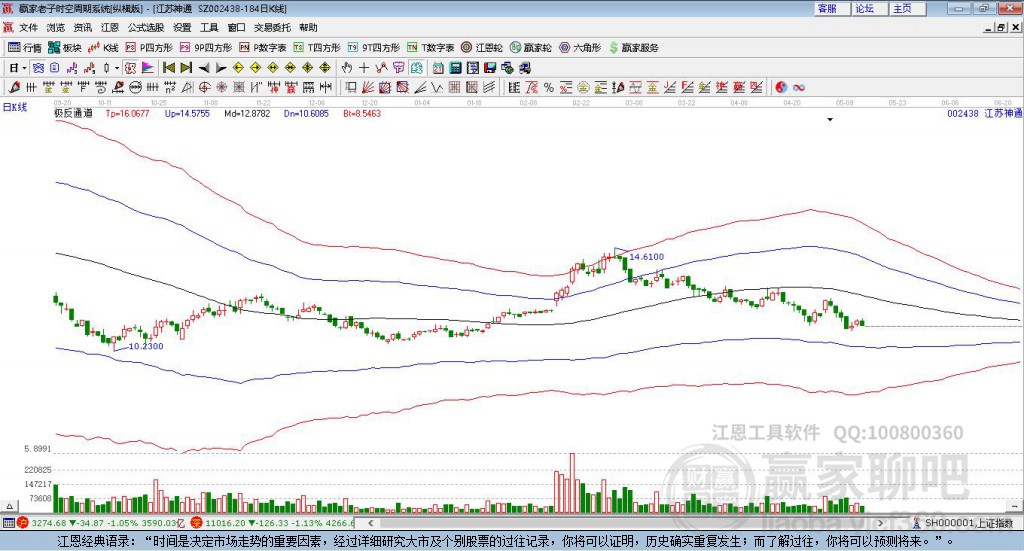
Task: Select the red target circle tool
Action: coord(204,87)
